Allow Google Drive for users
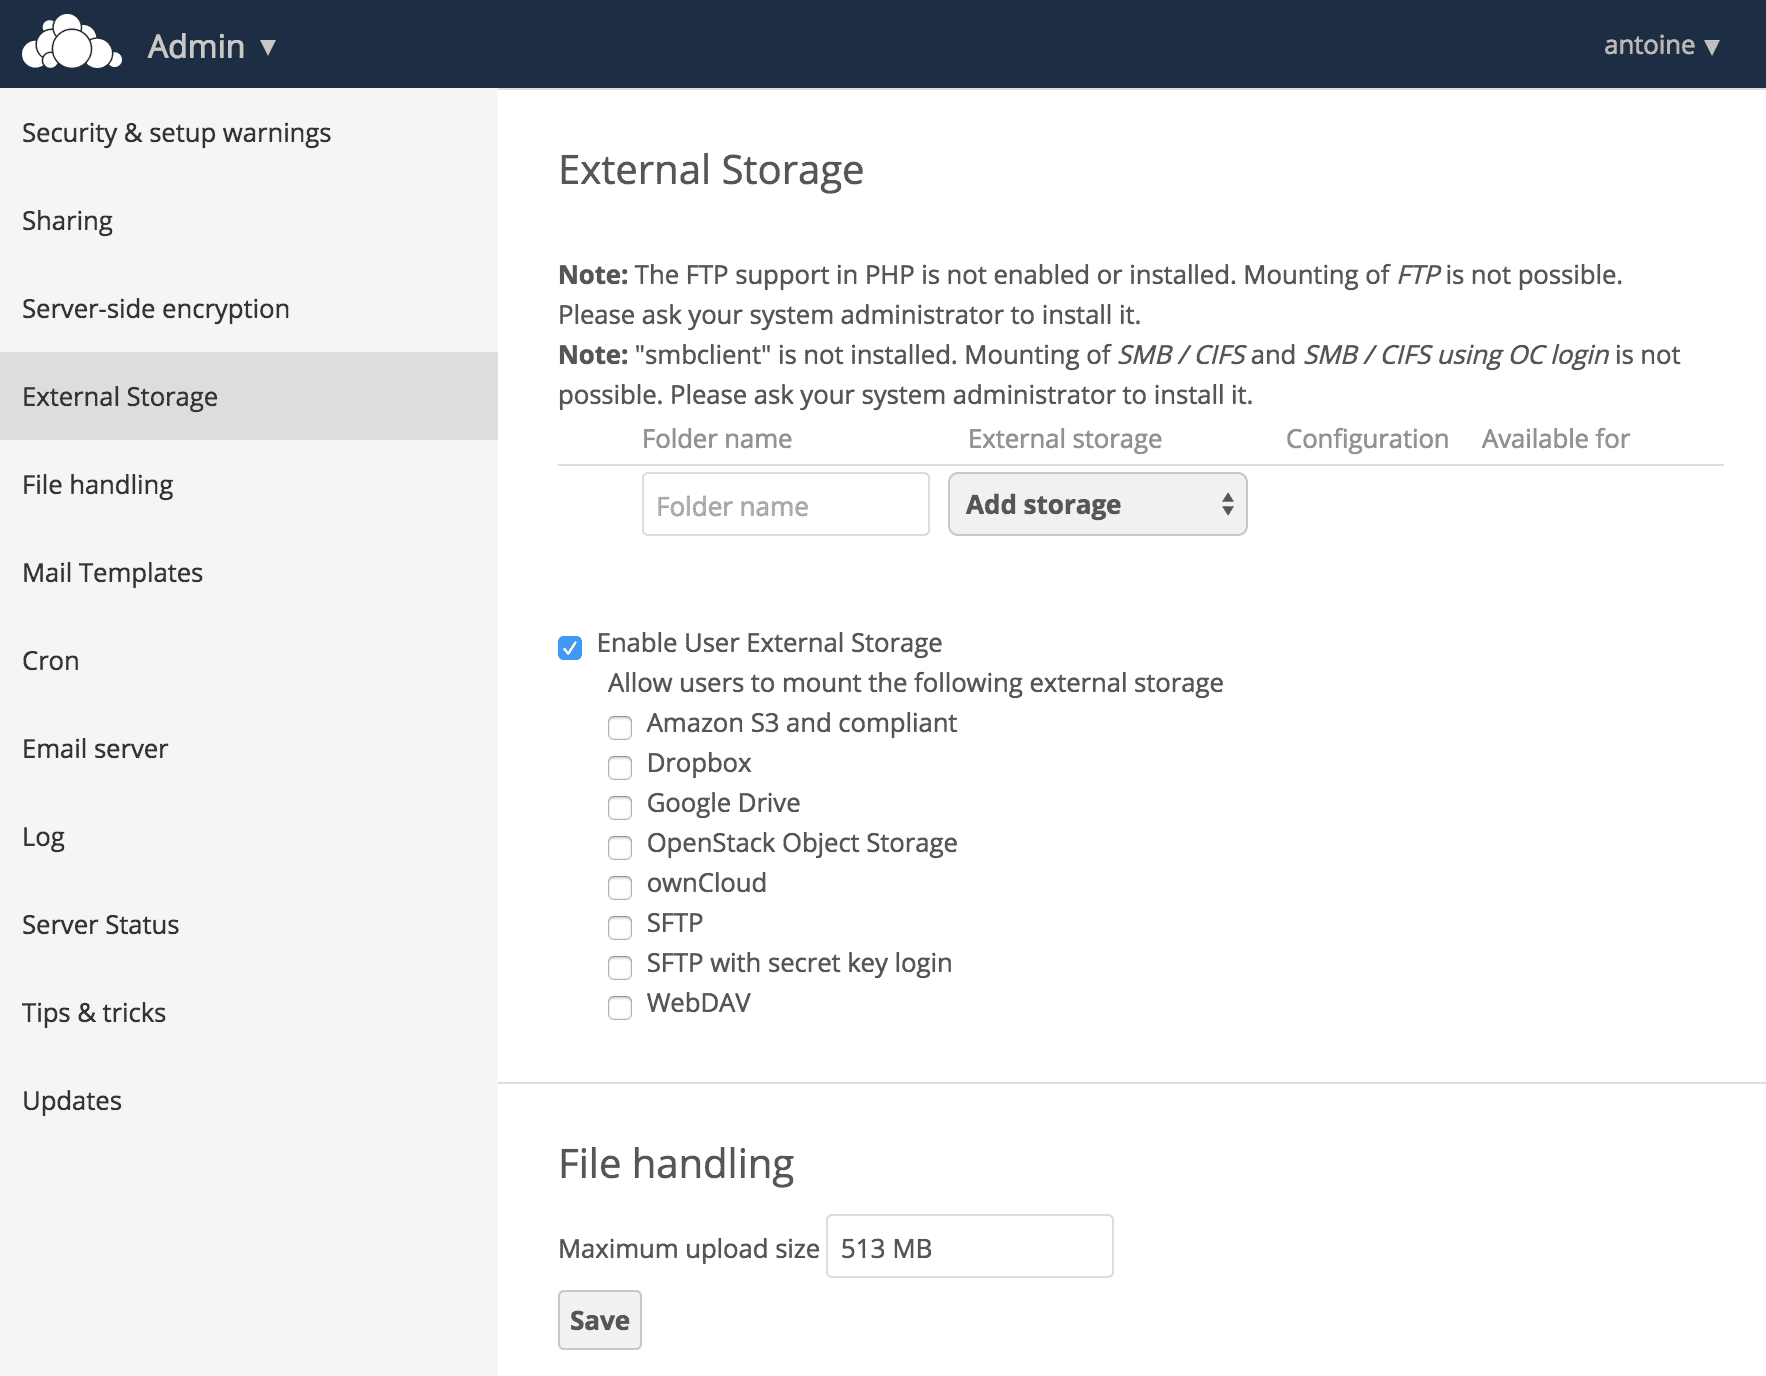The width and height of the screenshot is (1766, 1376). tap(620, 807)
